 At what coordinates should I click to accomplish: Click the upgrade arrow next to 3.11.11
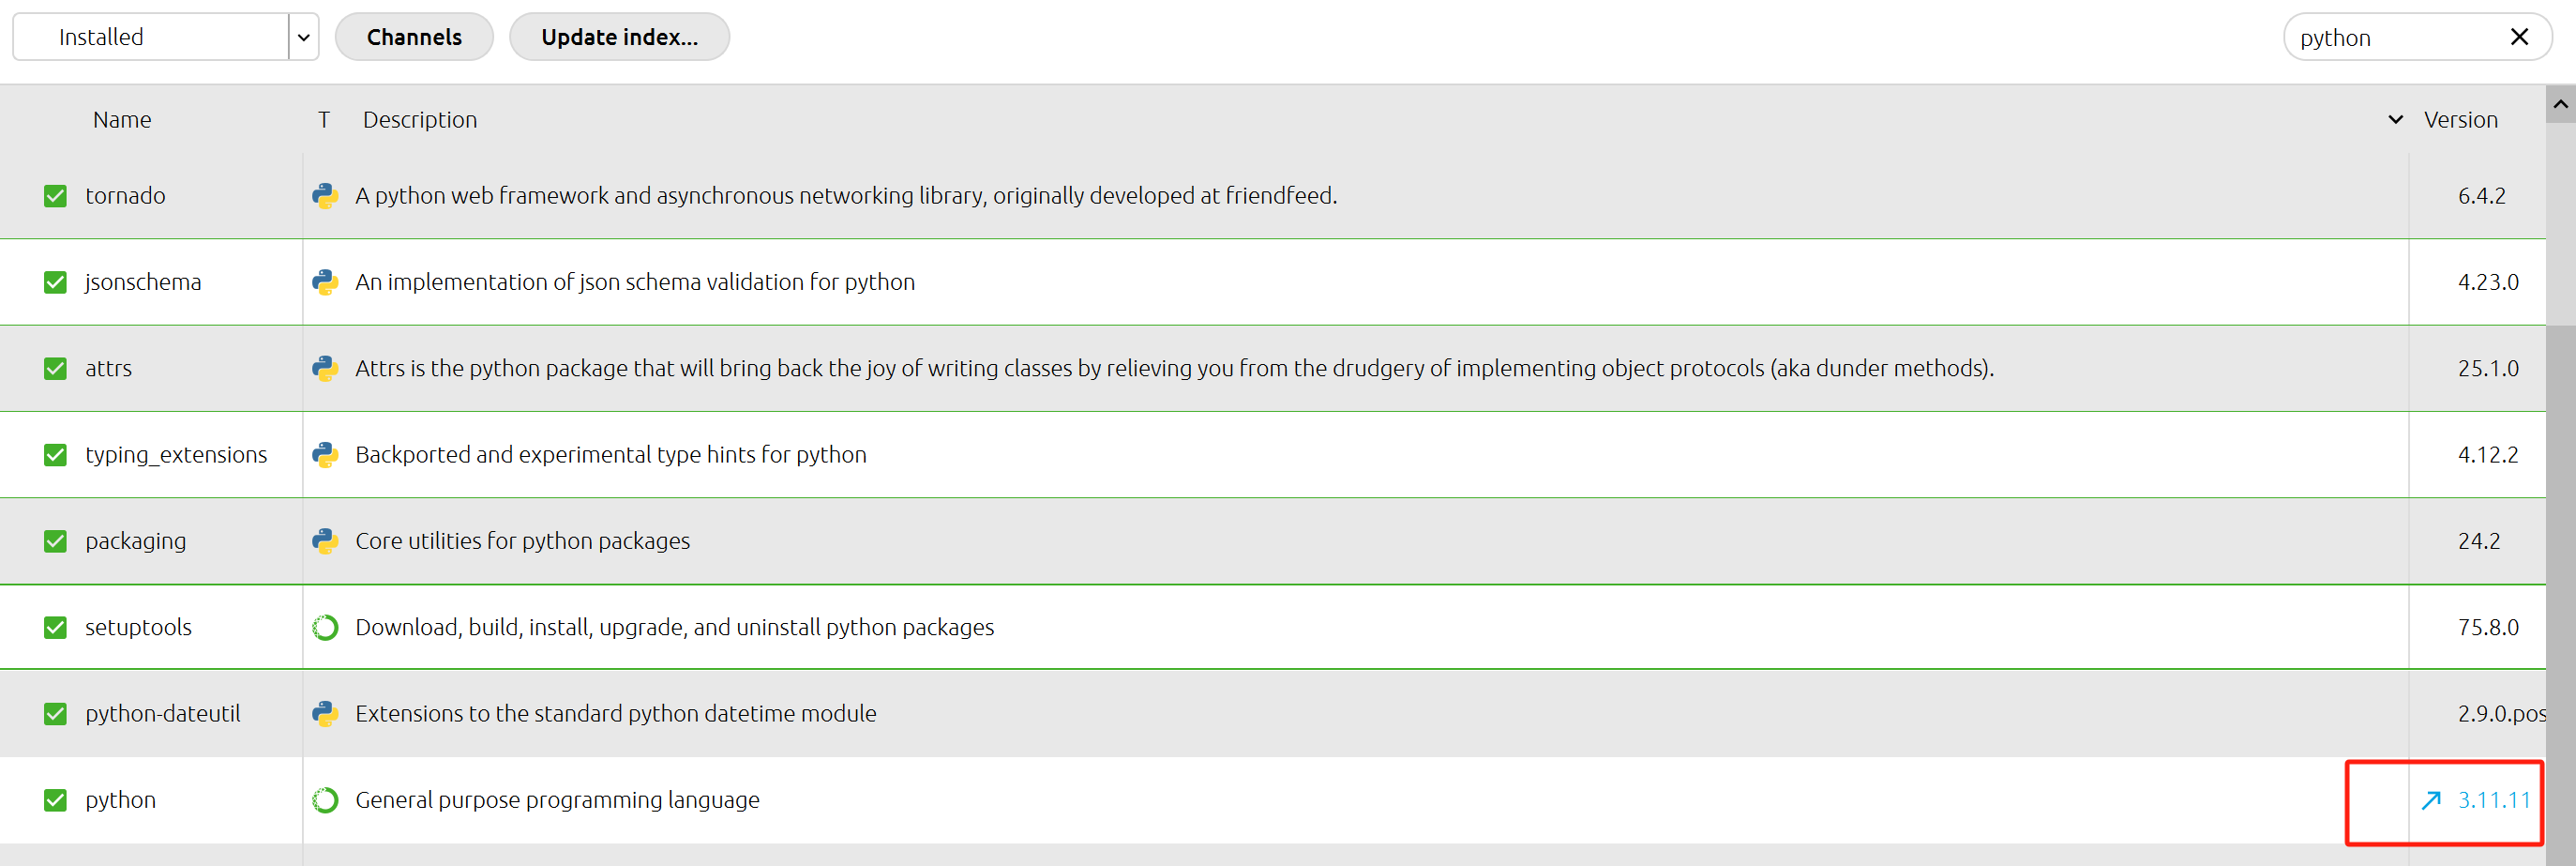[2431, 800]
